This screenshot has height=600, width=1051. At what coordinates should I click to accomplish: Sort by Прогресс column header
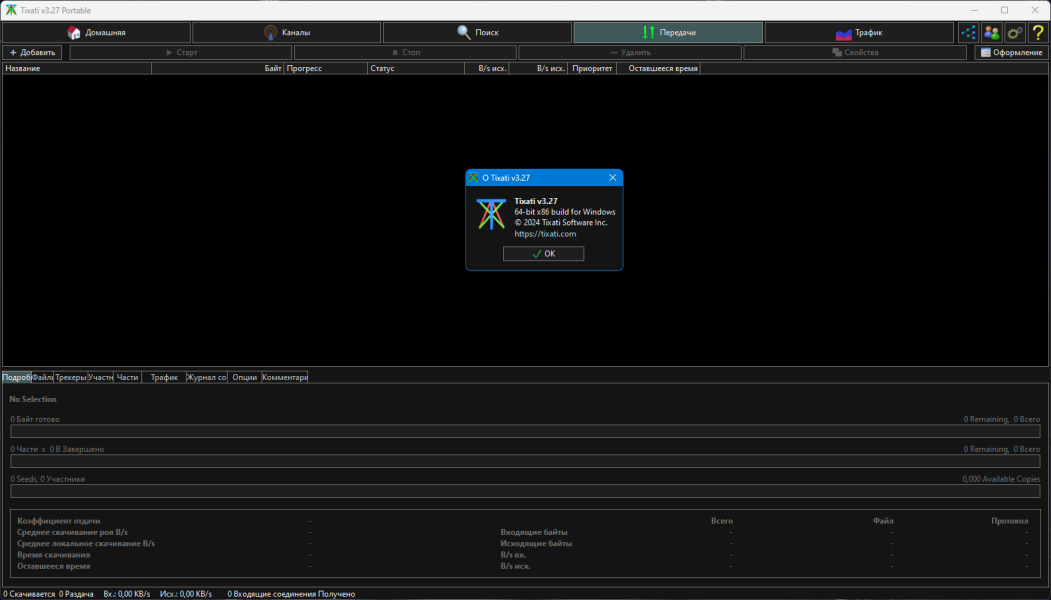pyautogui.click(x=326, y=68)
